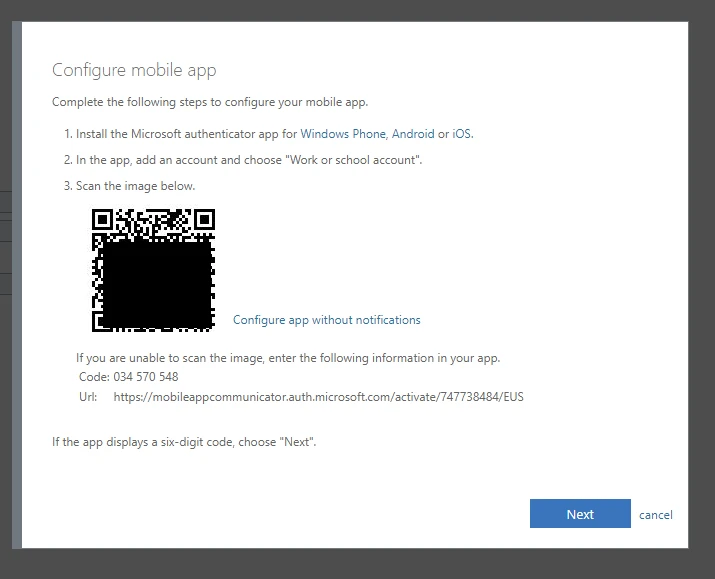This screenshot has height=579, width=715.
Task: Click the "Url:" label
Action: pyautogui.click(x=89, y=397)
